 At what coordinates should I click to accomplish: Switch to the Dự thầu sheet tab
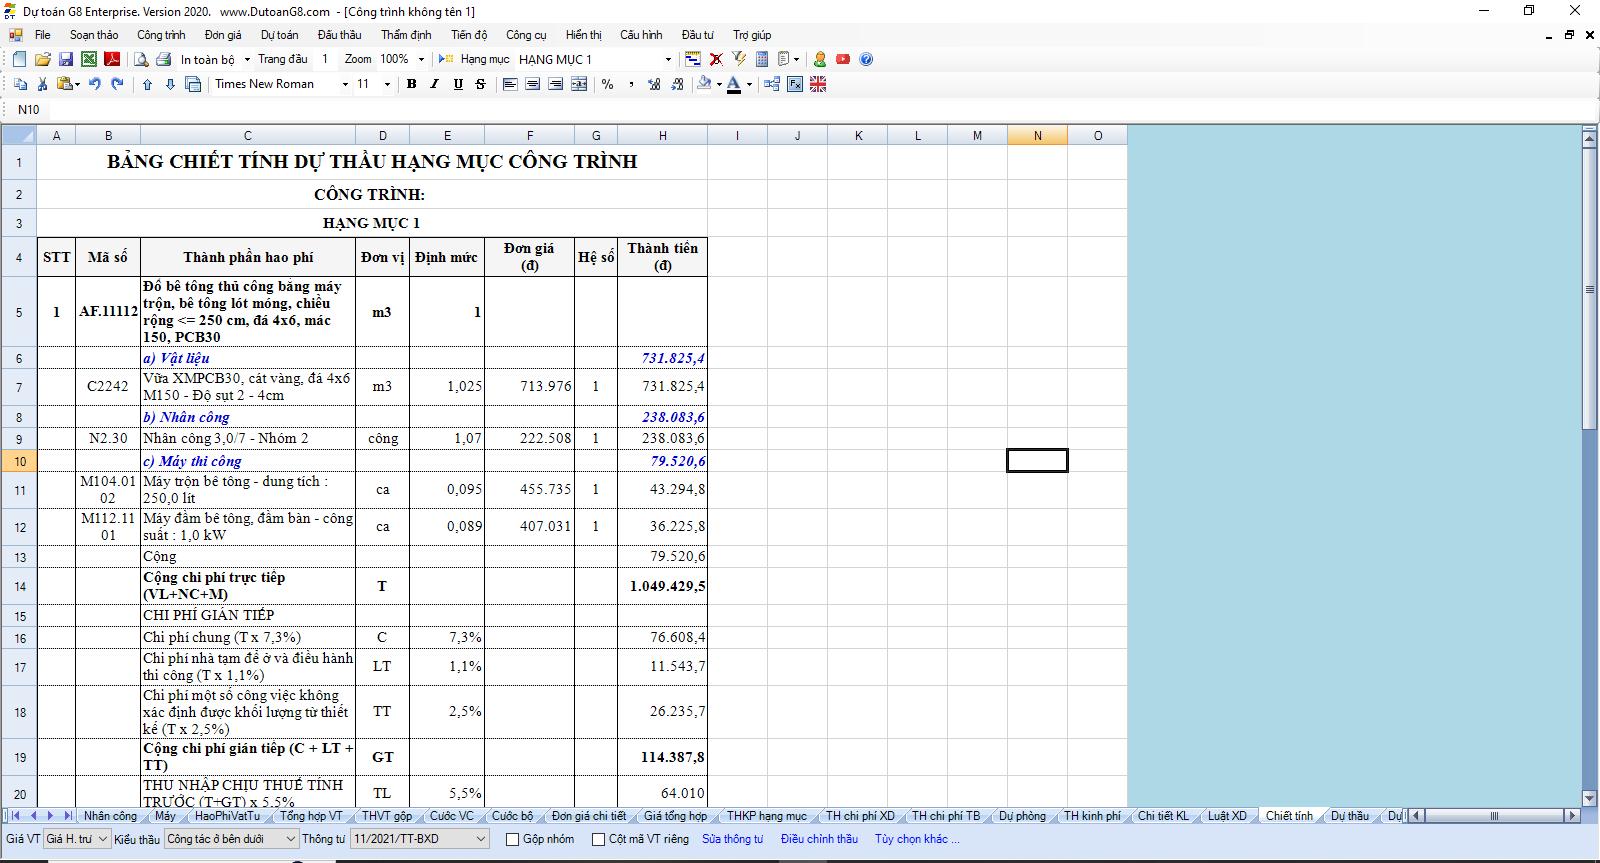[1350, 816]
